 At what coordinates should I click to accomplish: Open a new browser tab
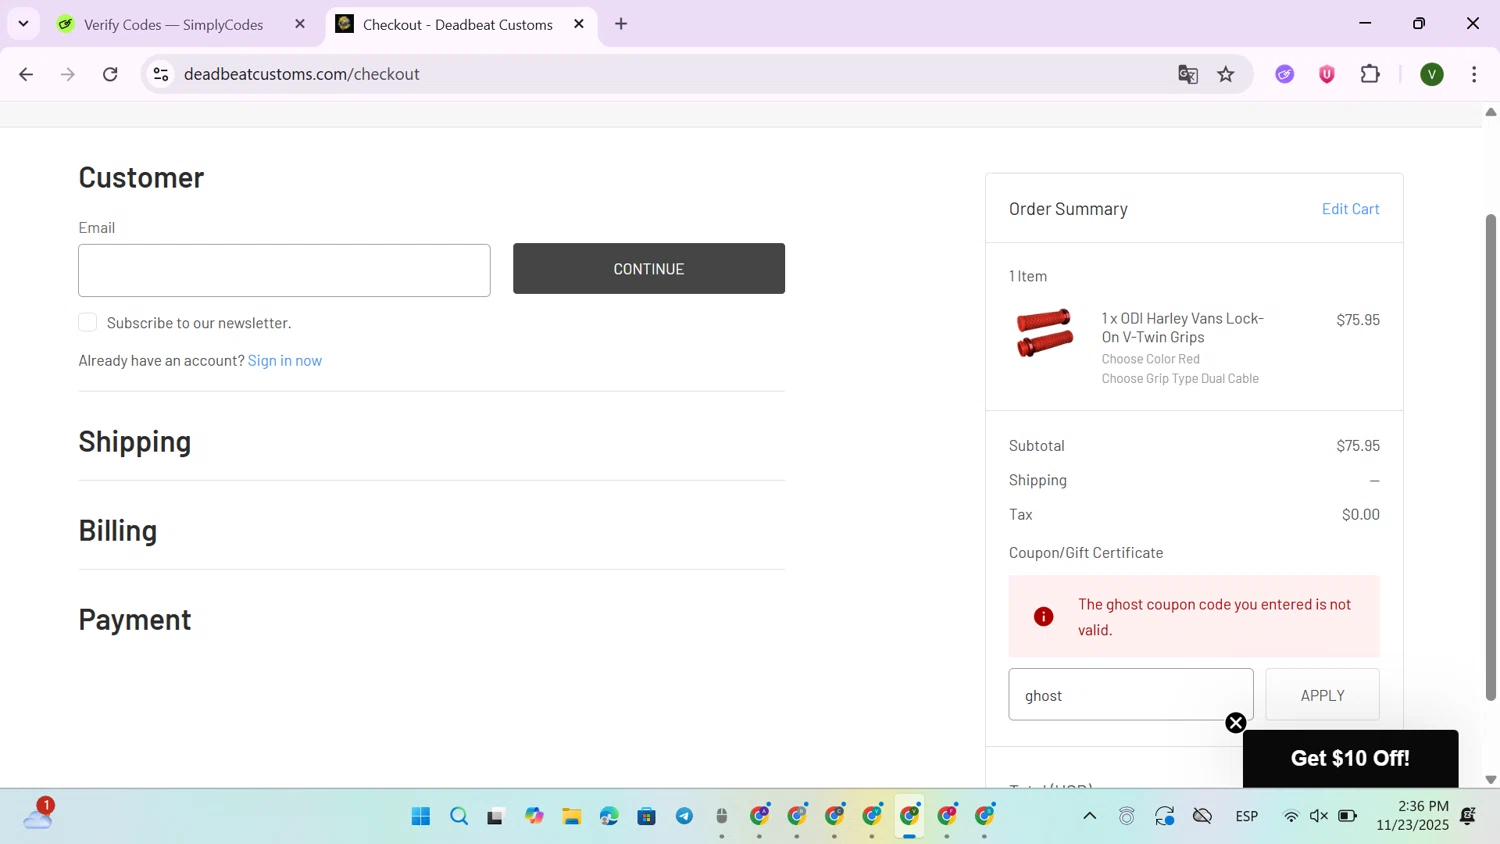click(621, 24)
